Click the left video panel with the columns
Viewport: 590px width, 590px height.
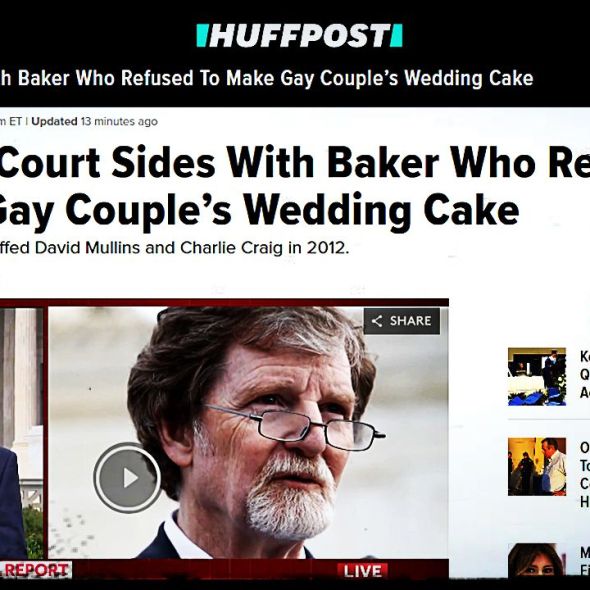(21, 433)
